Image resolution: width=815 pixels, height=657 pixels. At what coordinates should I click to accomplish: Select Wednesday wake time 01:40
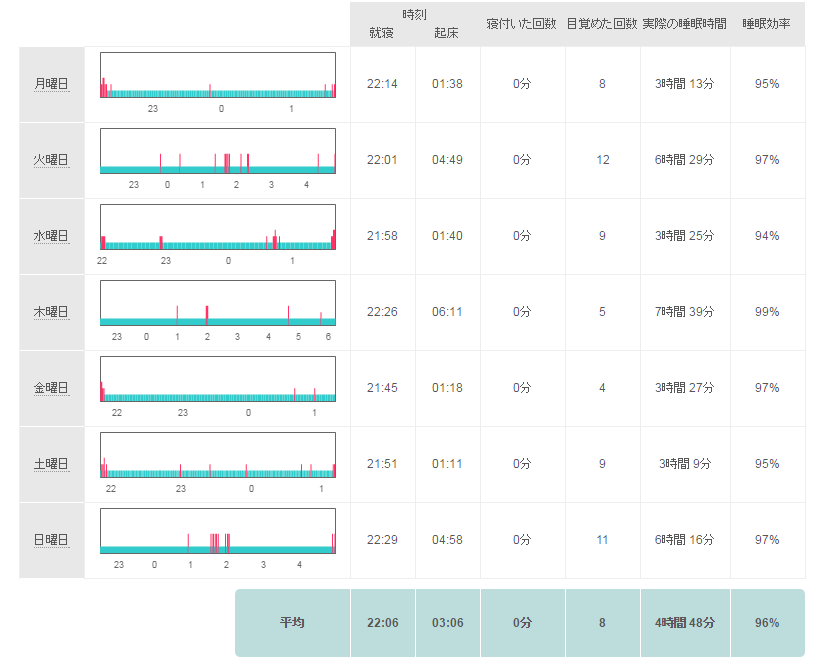447,236
